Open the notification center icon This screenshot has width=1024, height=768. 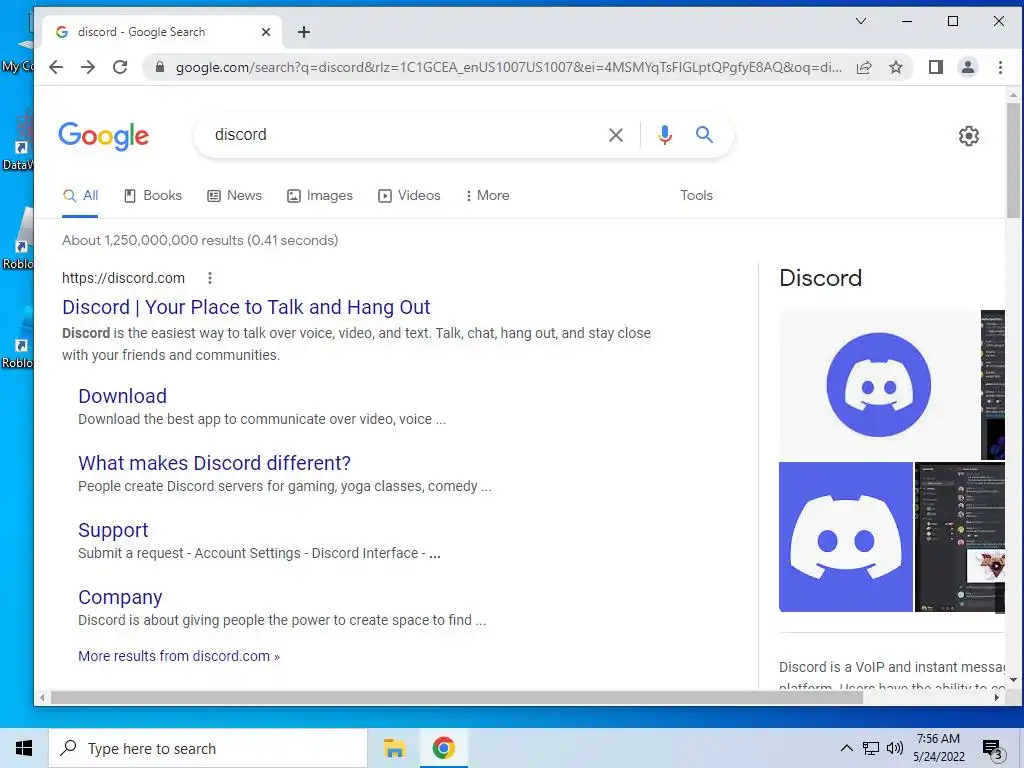993,749
